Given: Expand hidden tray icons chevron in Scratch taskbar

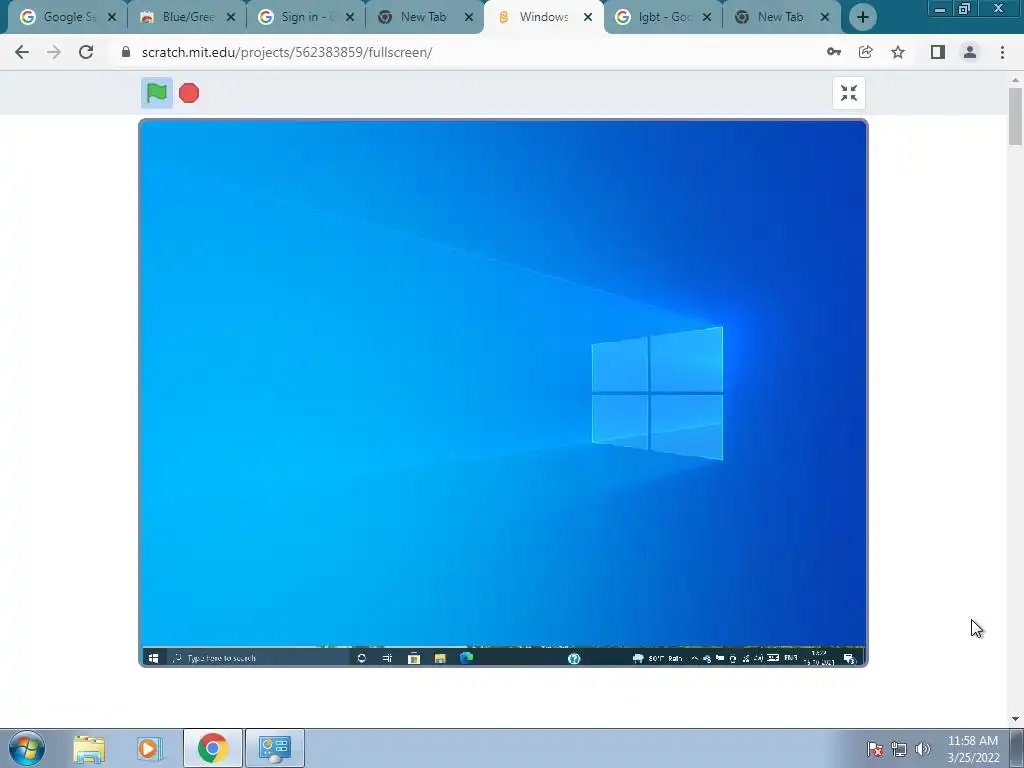Looking at the screenshot, I should click(694, 658).
